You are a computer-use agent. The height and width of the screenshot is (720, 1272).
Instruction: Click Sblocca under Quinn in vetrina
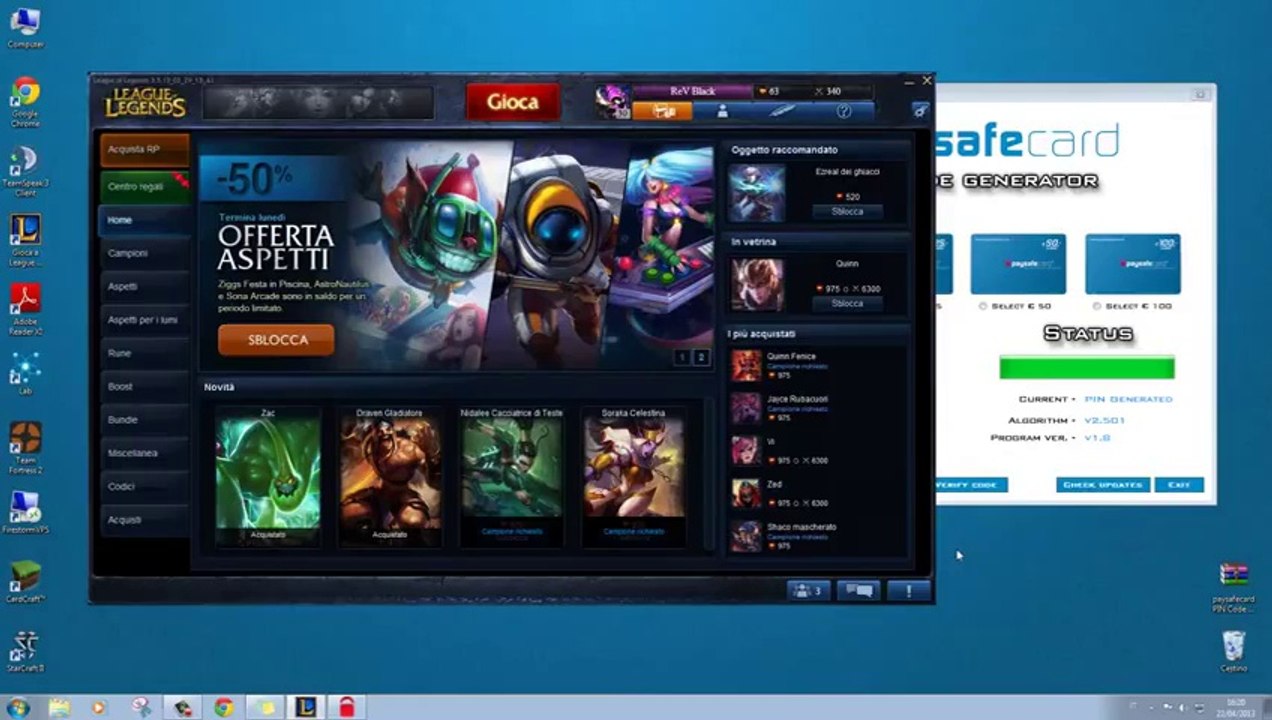(847, 303)
